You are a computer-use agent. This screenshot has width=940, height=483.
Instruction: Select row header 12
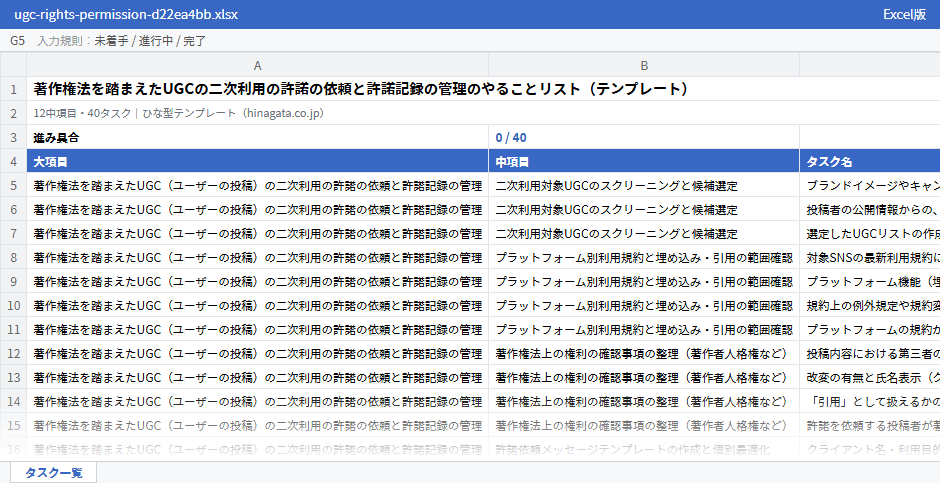13,353
